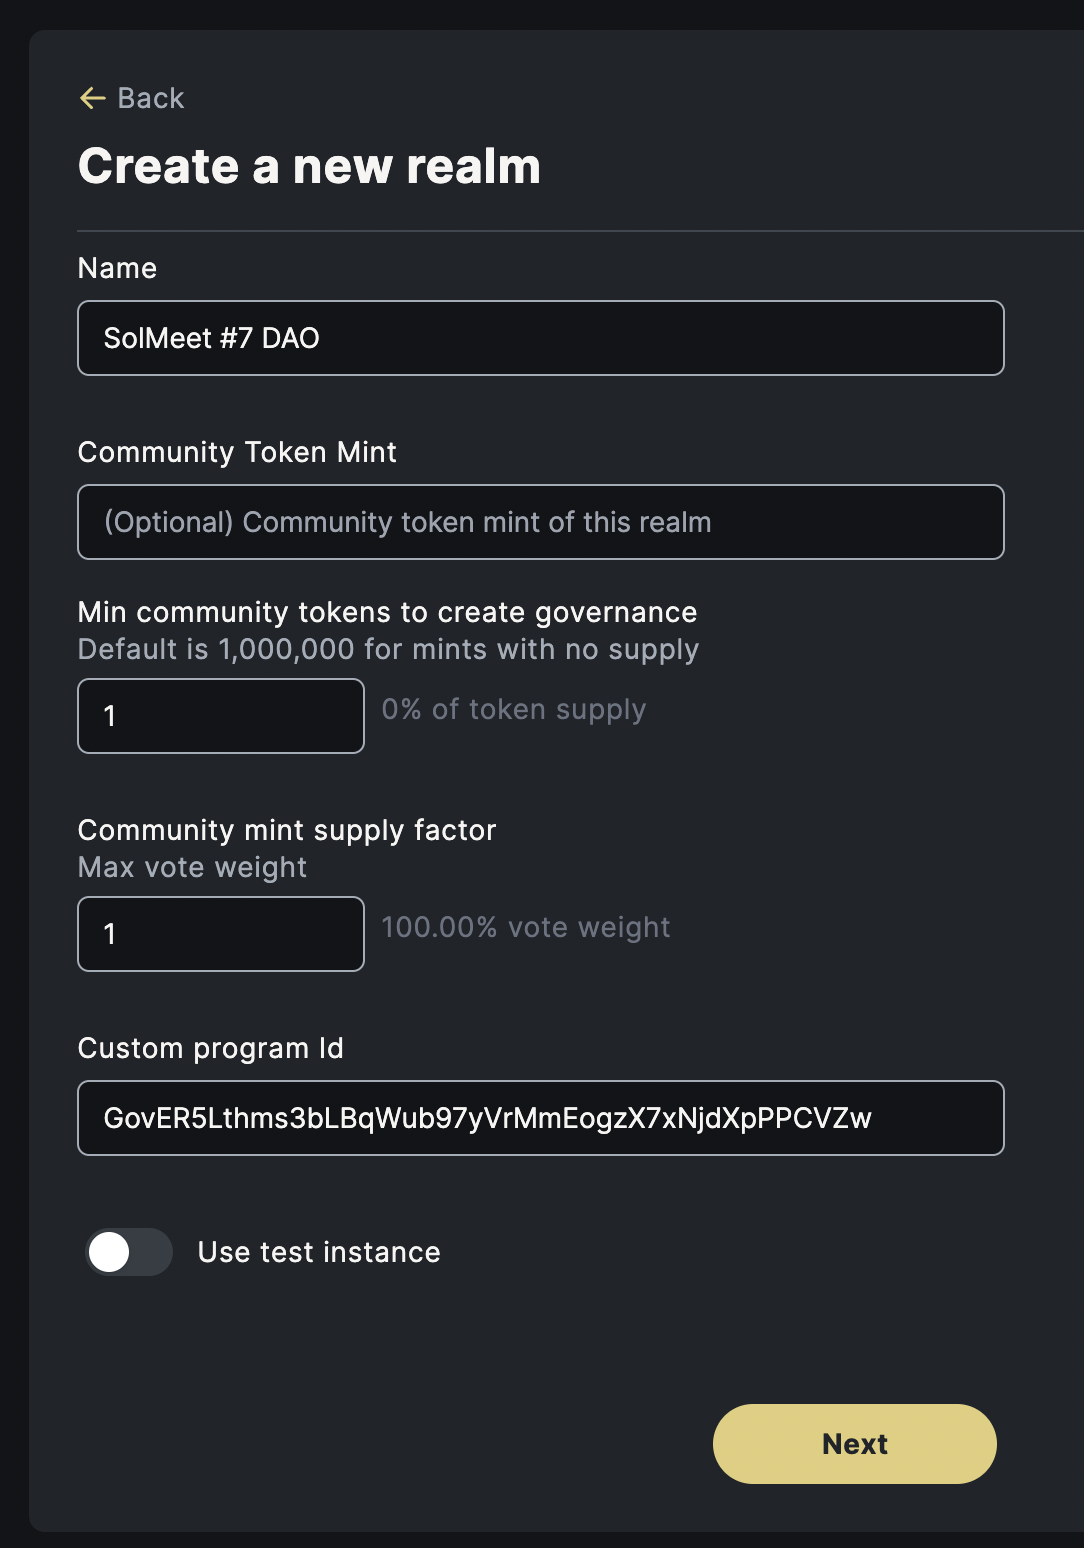Click the Default is 1,000,000 helper text
This screenshot has width=1084, height=1548.
(x=388, y=649)
